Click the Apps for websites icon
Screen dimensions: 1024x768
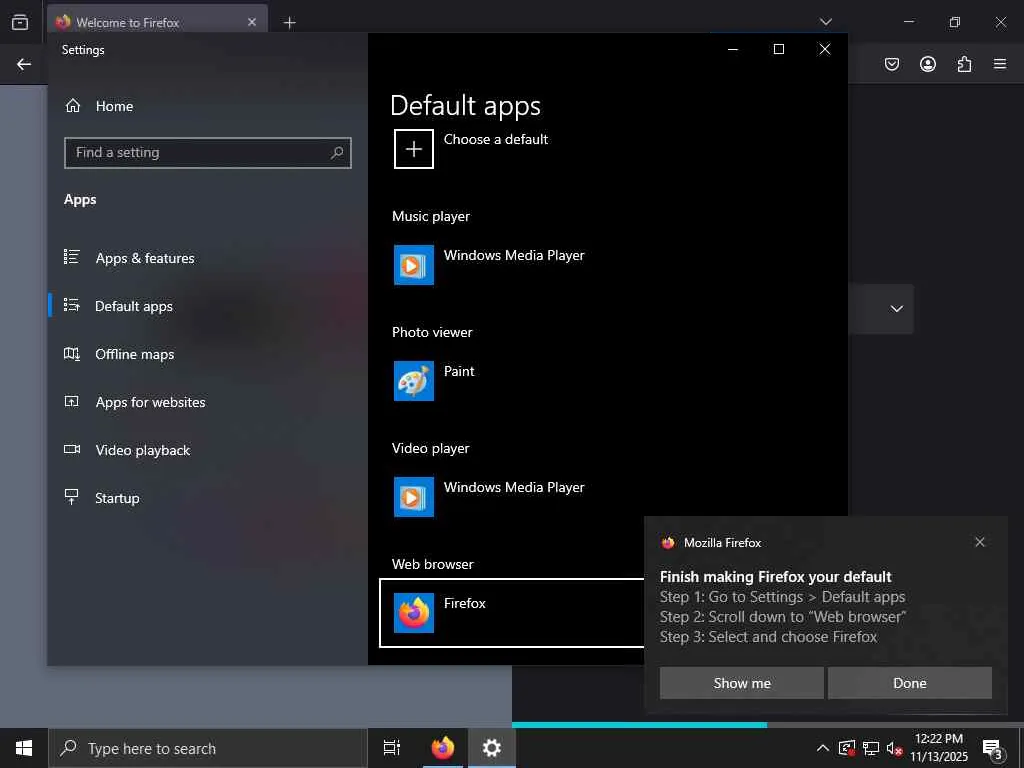(x=72, y=401)
